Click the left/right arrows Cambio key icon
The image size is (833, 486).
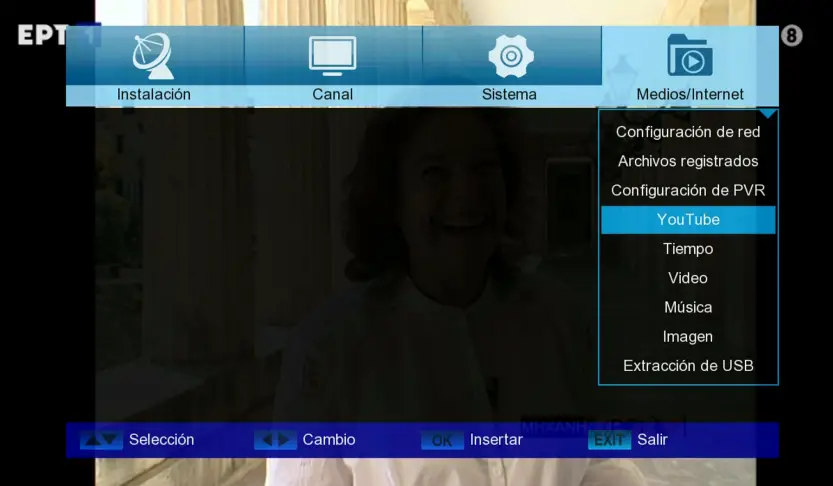coord(275,440)
